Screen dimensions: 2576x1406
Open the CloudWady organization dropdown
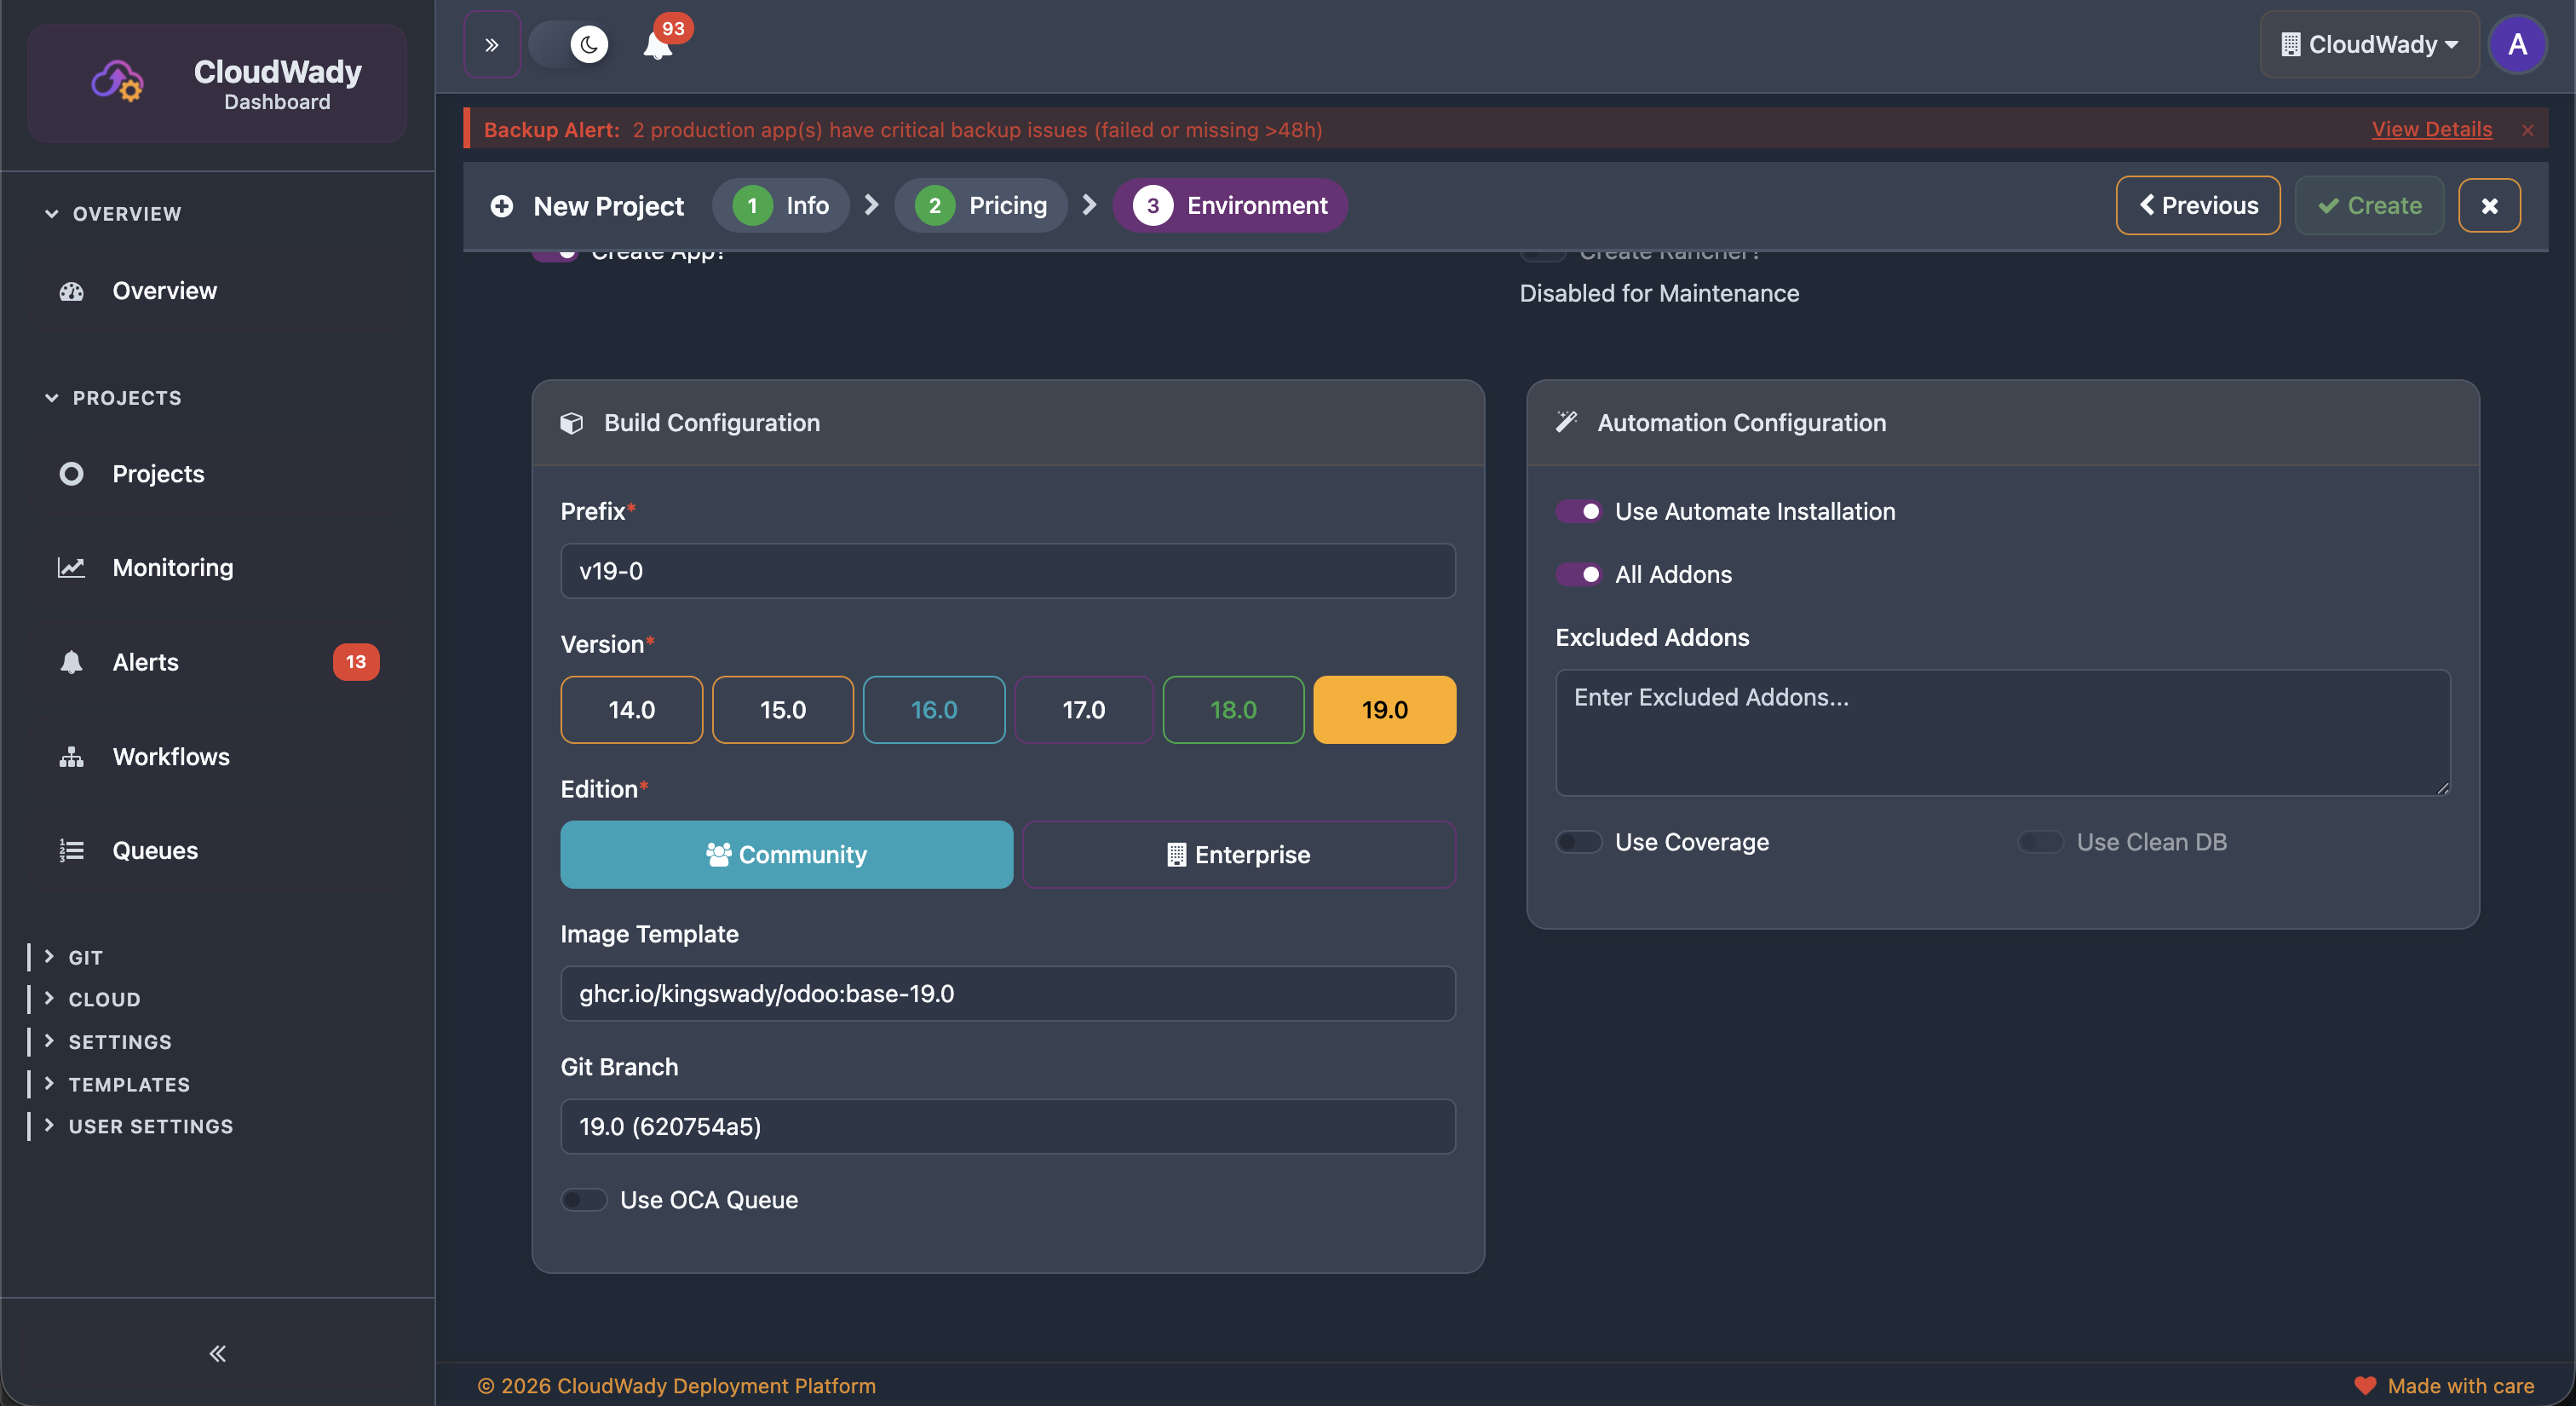click(x=2369, y=45)
